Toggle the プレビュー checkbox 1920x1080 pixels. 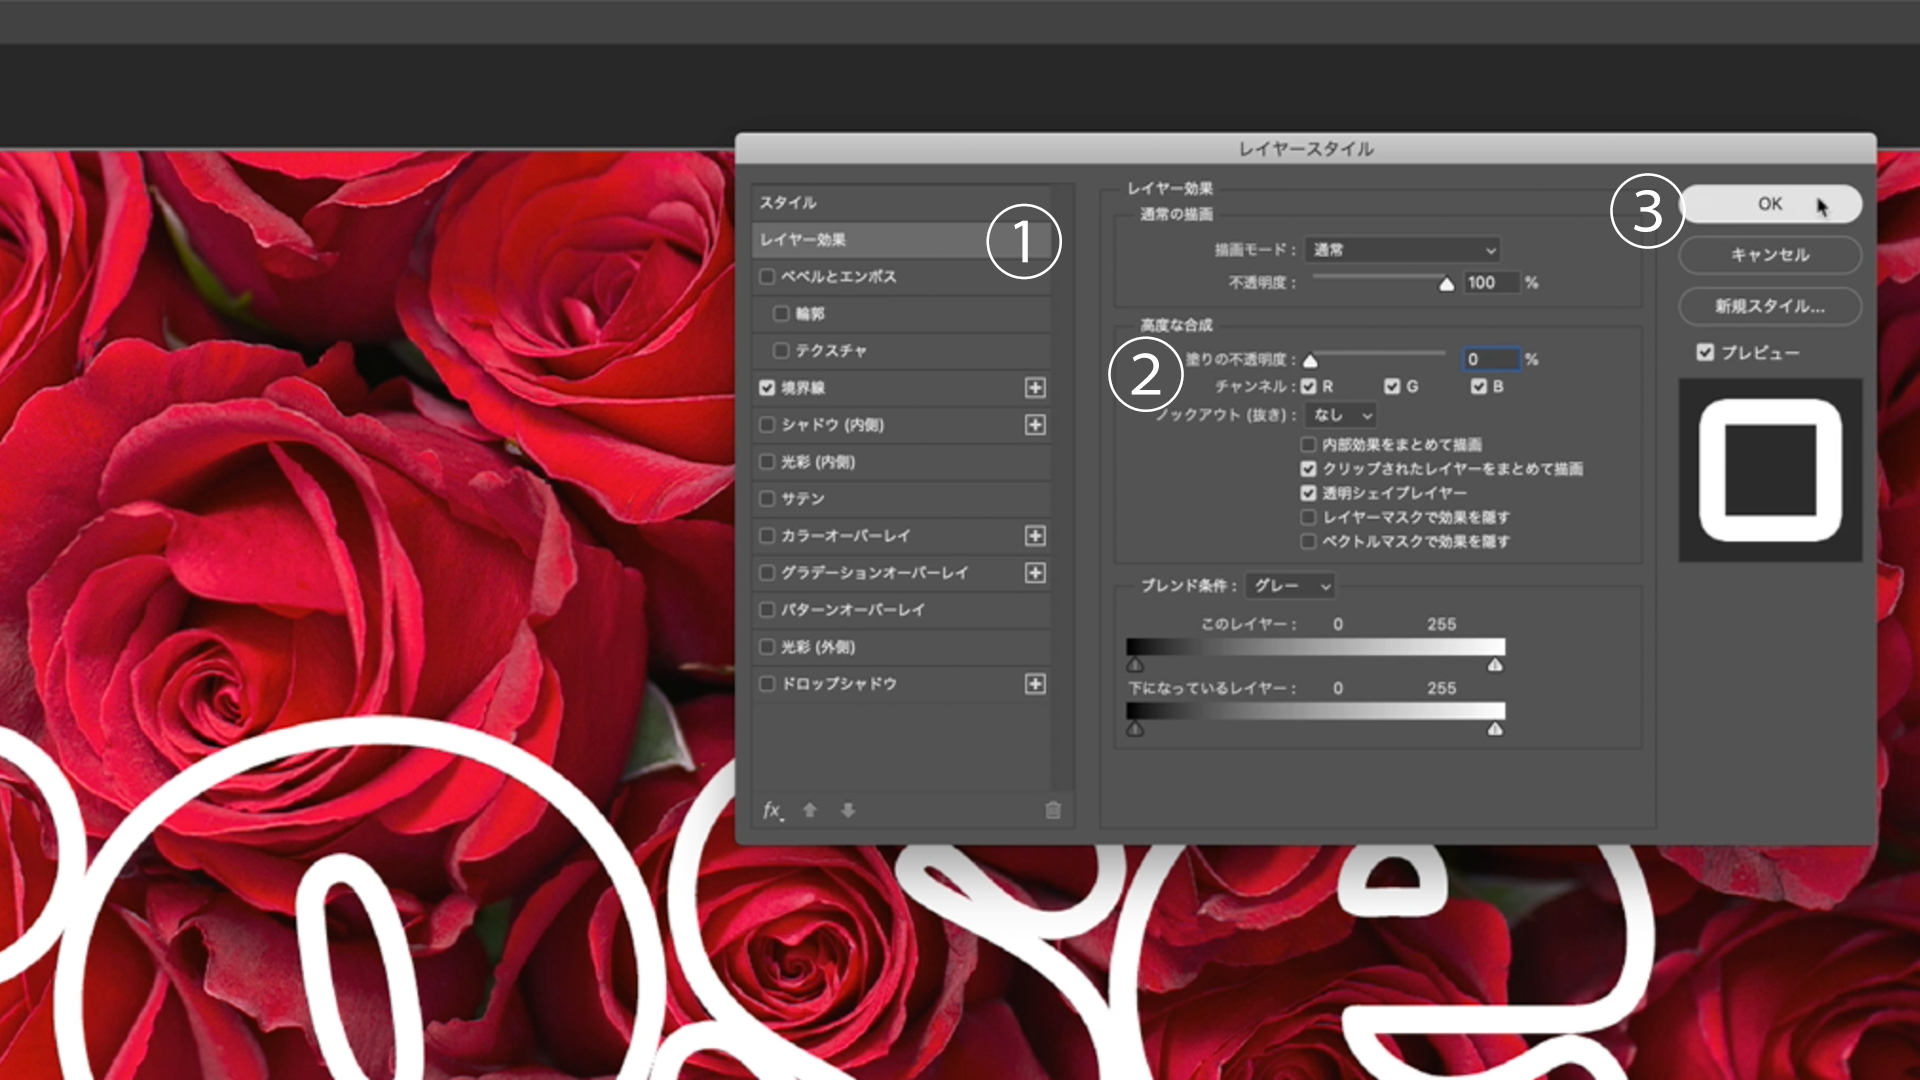coord(1705,352)
